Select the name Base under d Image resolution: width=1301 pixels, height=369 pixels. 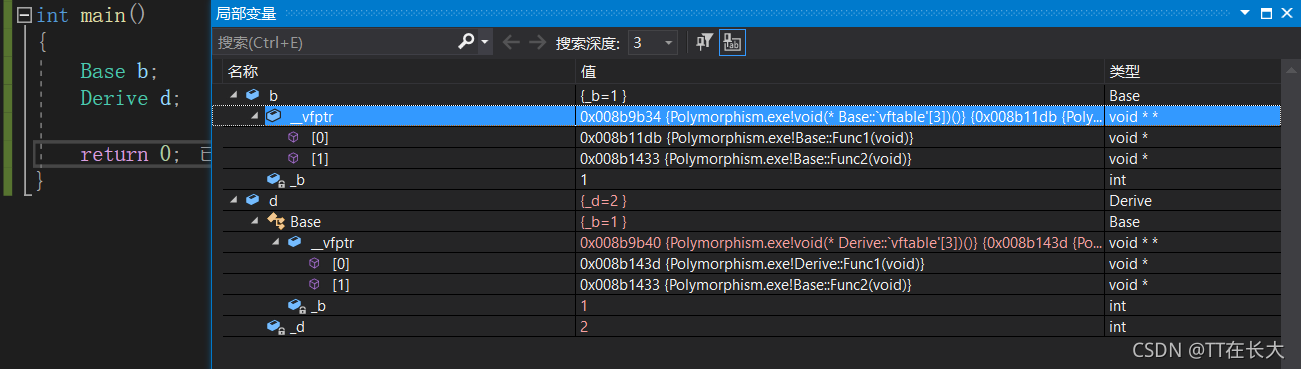(x=305, y=221)
